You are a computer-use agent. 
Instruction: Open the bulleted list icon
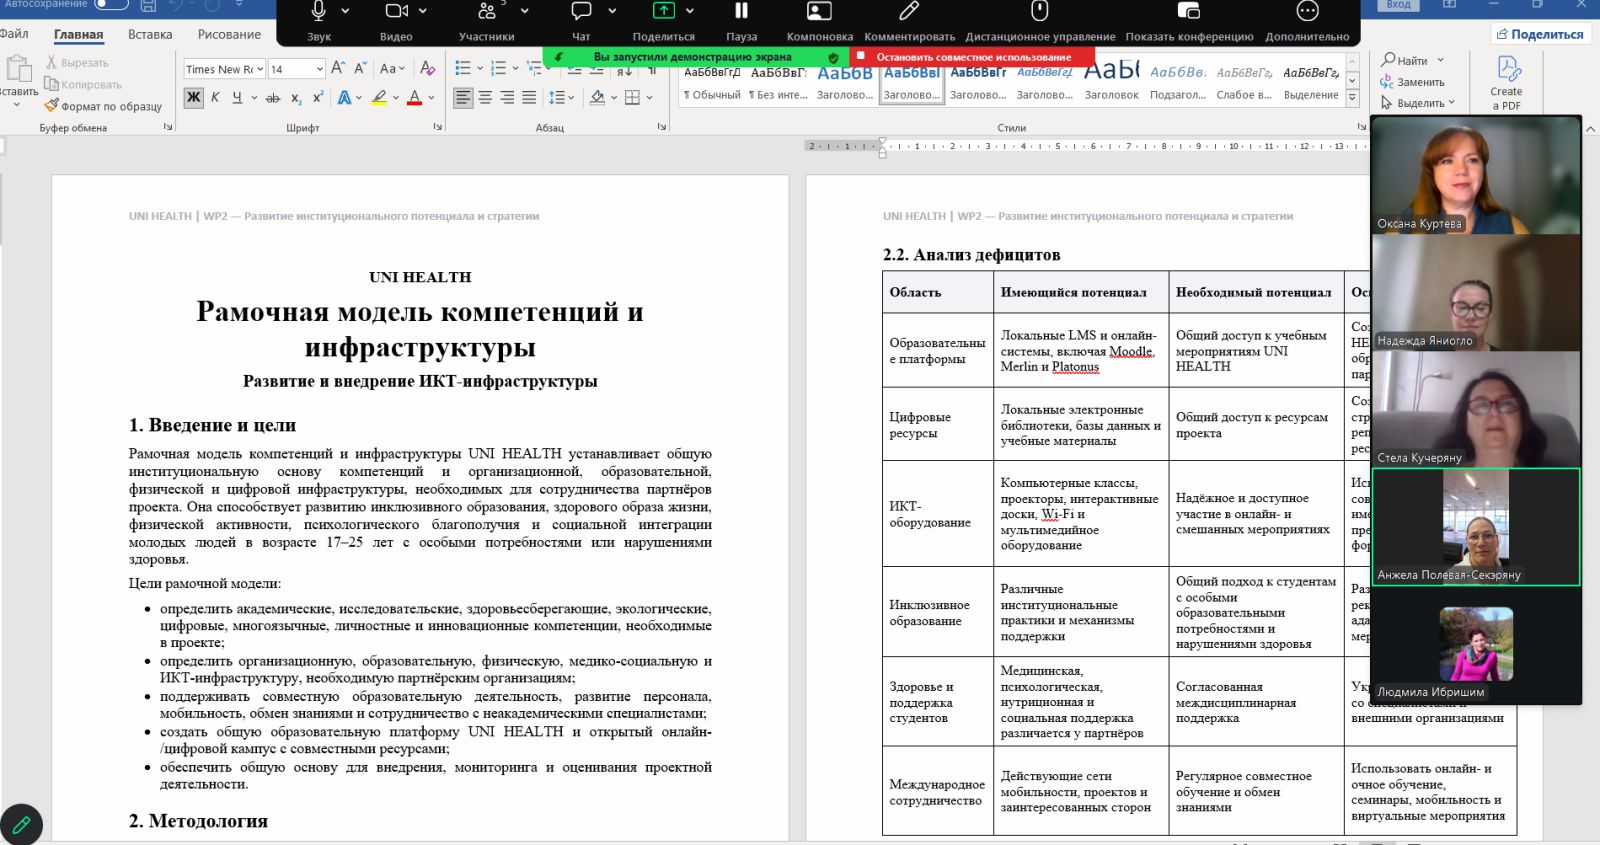[463, 68]
